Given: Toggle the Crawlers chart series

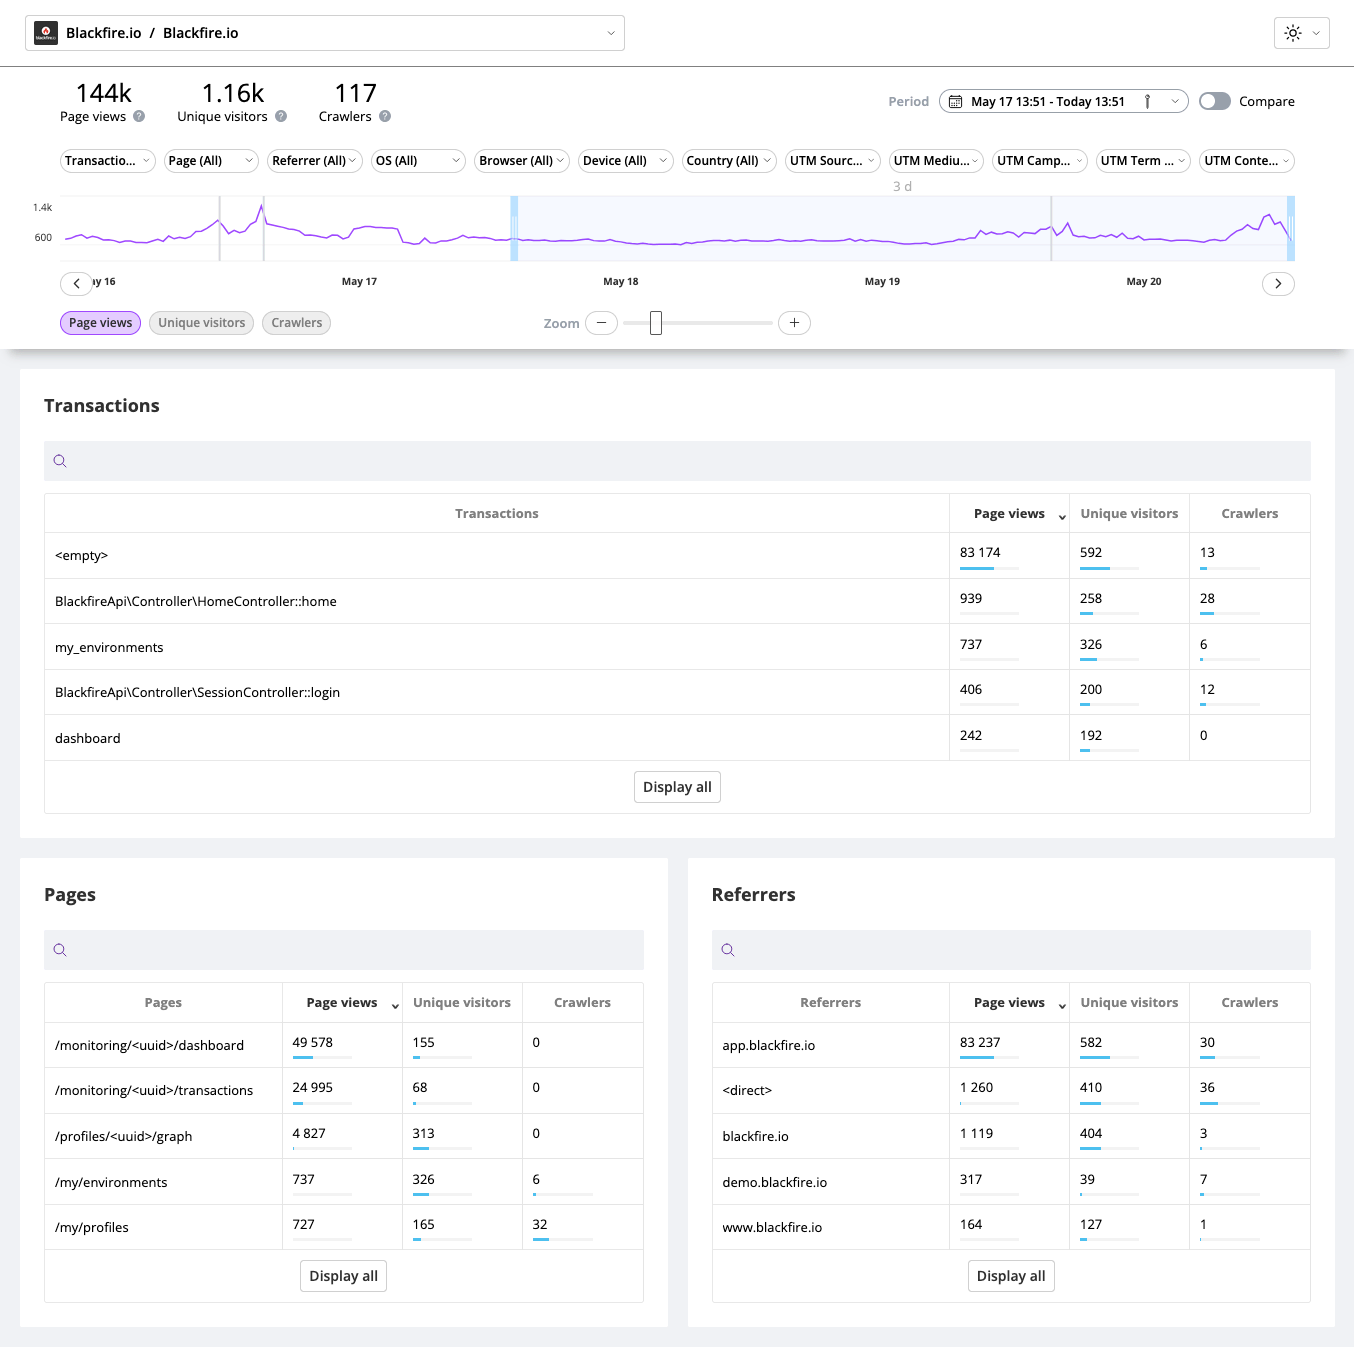Looking at the screenshot, I should coord(296,323).
